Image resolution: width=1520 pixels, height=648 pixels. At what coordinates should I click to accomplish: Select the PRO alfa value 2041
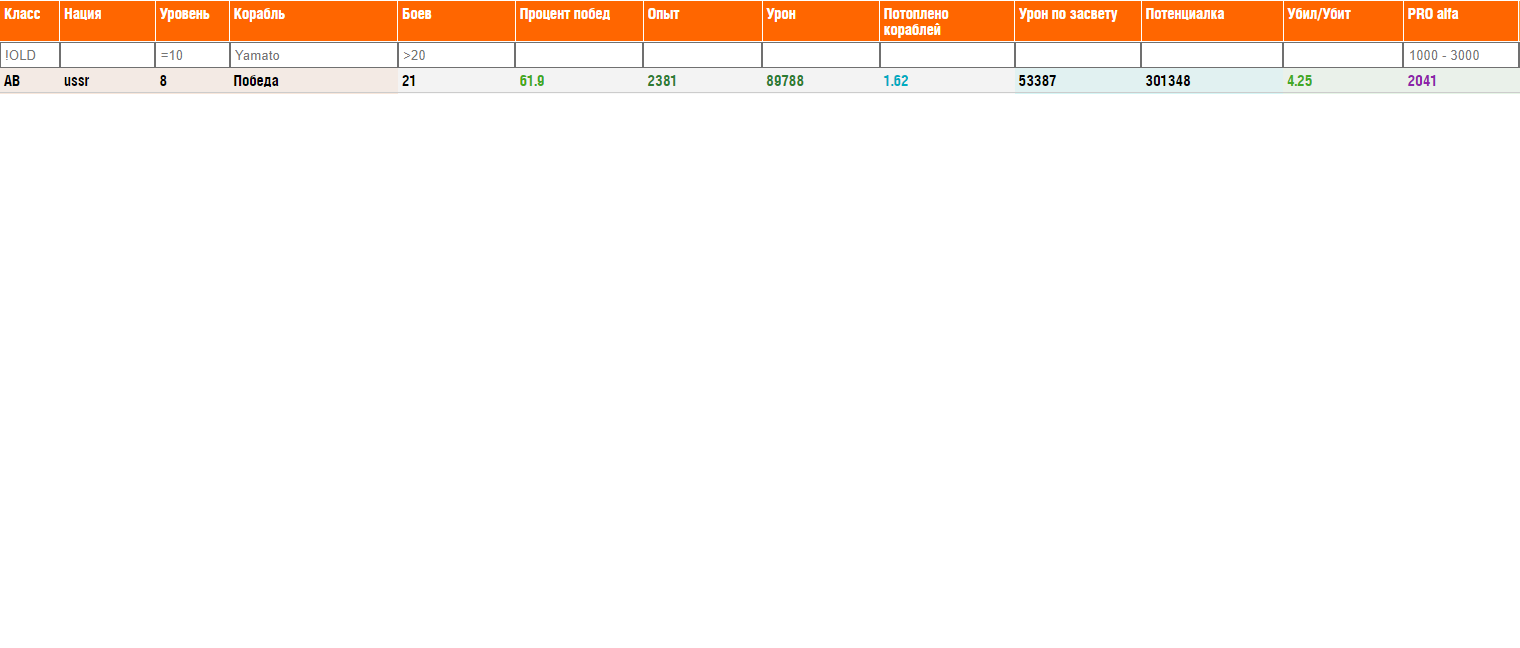tap(1422, 81)
